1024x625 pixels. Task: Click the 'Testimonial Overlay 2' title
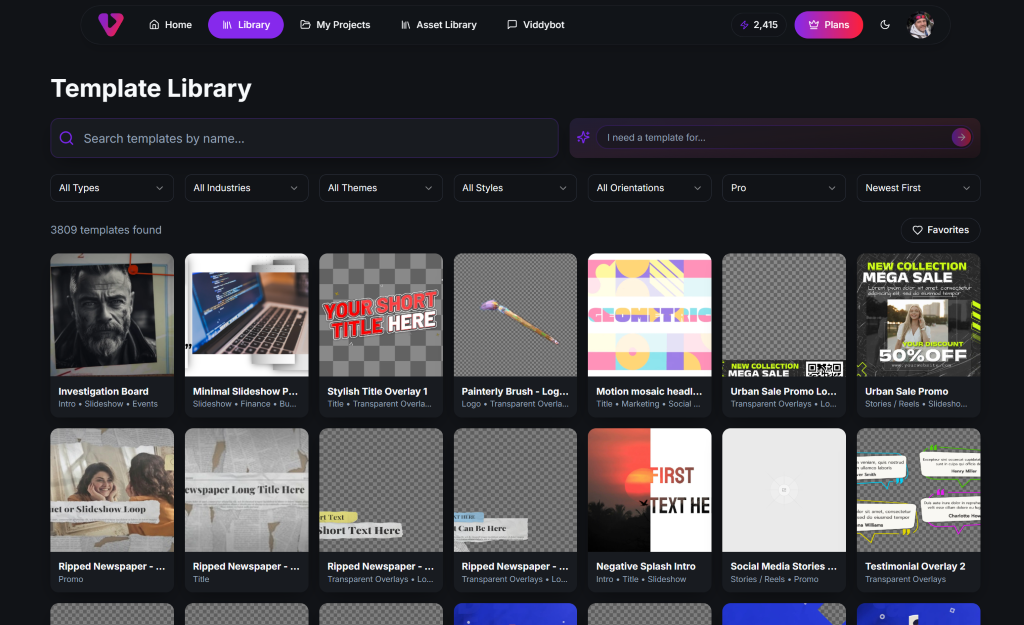coord(915,566)
